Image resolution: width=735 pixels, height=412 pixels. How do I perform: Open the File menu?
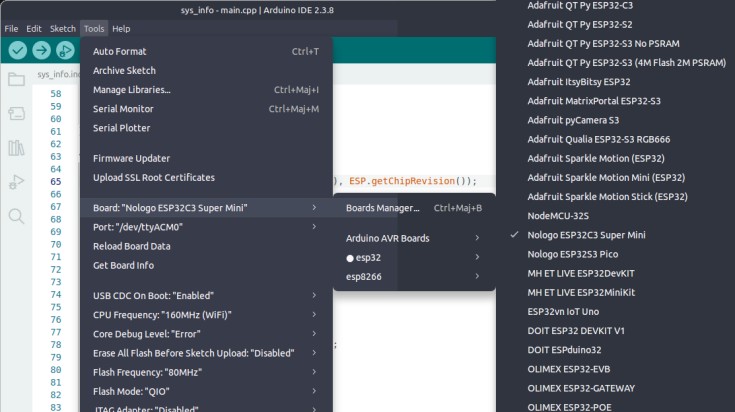(11, 29)
